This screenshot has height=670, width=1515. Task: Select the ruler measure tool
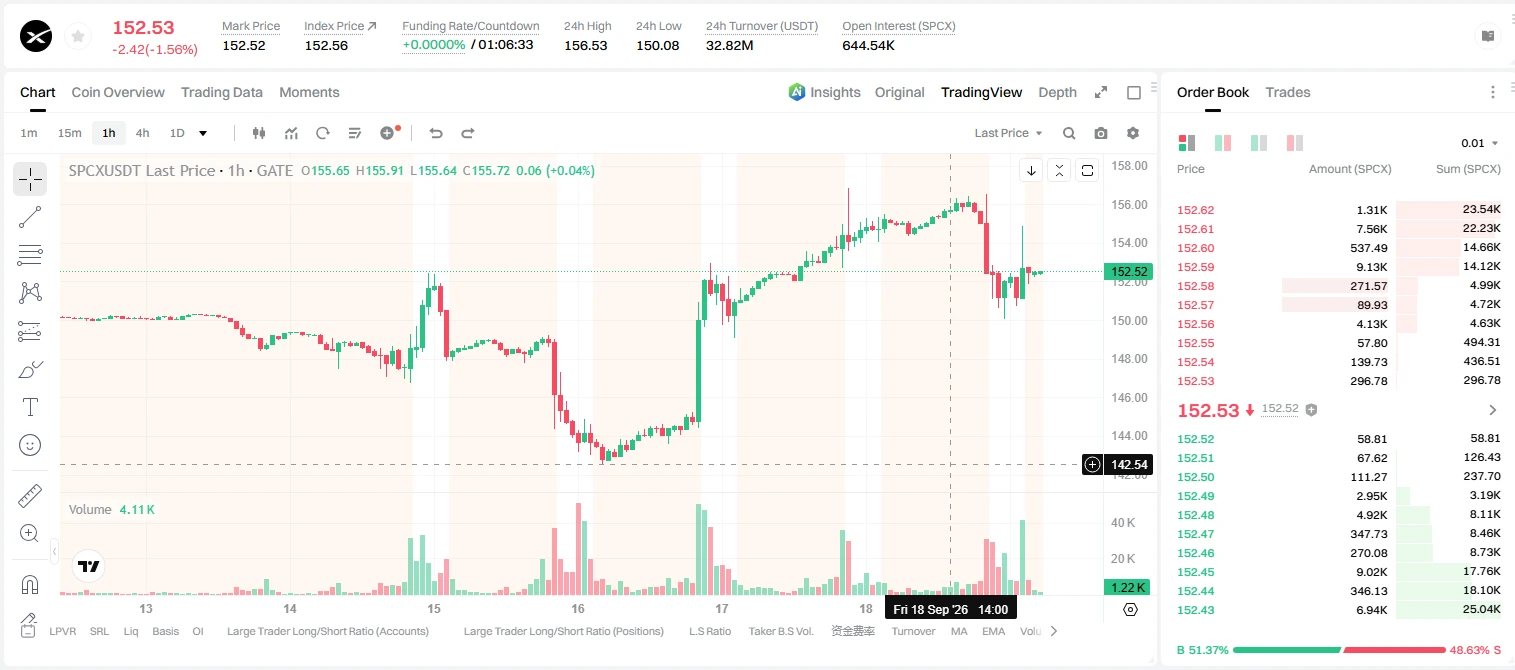pyautogui.click(x=30, y=496)
